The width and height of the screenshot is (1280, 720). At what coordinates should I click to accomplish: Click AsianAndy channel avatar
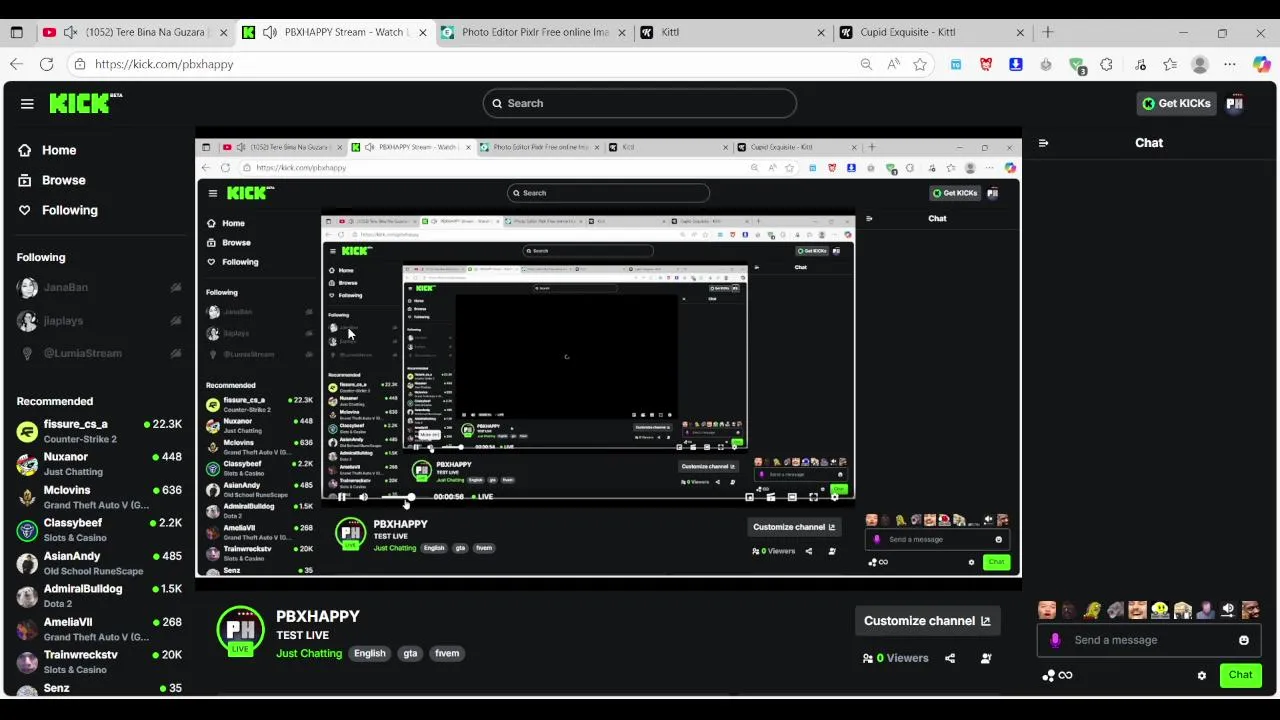[27, 563]
